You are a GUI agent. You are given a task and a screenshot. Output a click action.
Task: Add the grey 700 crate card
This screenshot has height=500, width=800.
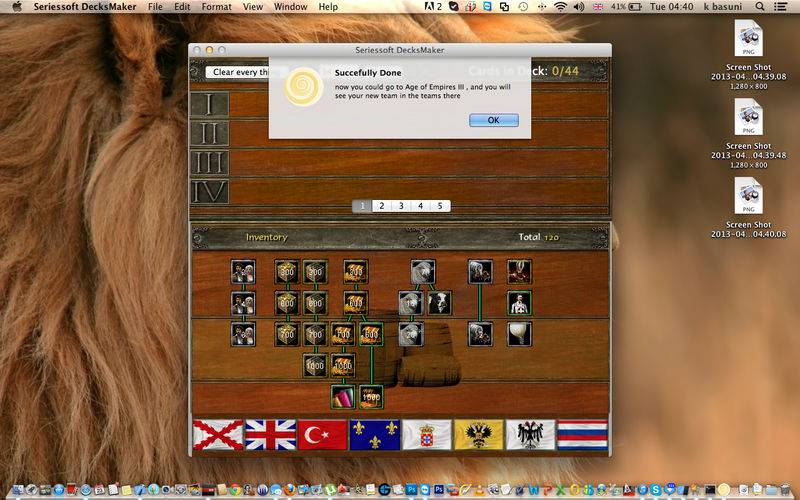click(315, 334)
